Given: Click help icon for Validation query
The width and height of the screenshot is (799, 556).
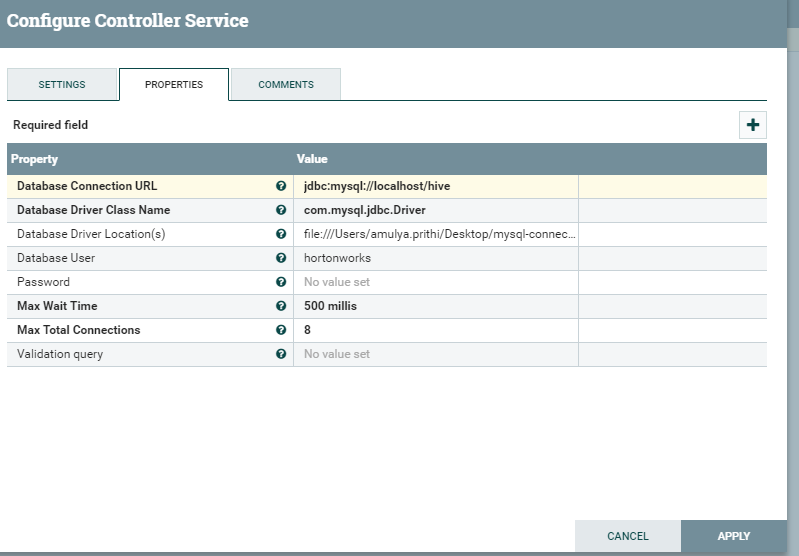Looking at the screenshot, I should tap(281, 354).
